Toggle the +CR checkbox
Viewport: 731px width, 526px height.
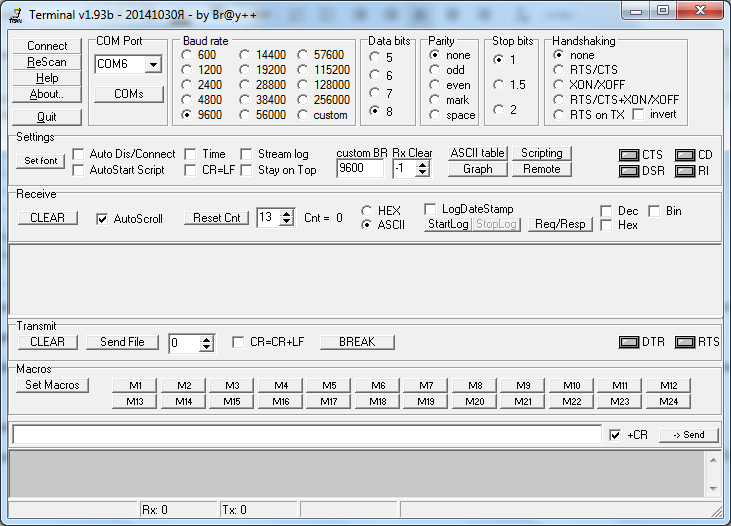pos(615,435)
